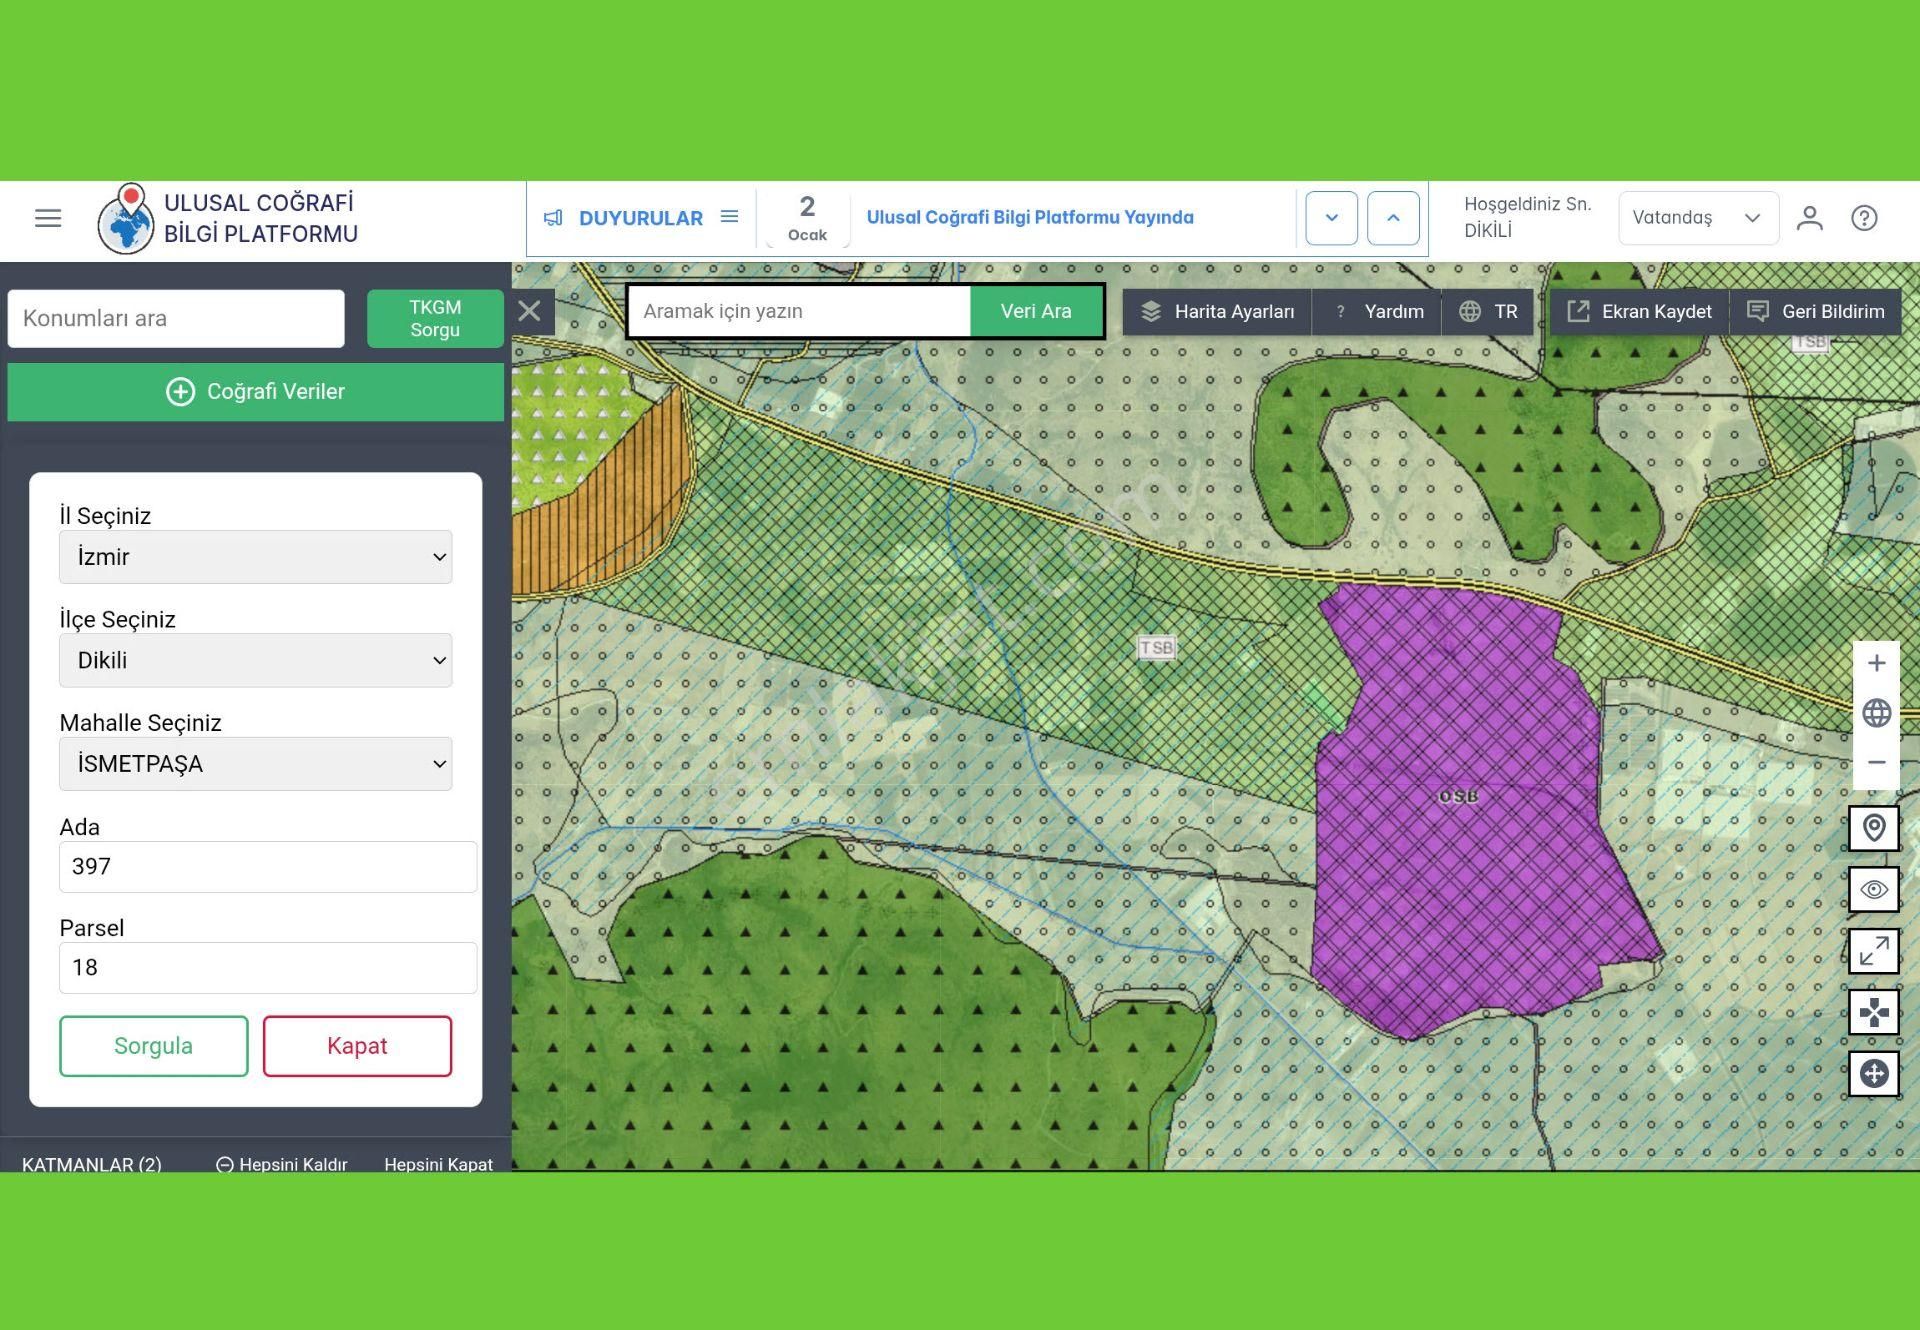Click the crosshair locate icon
The height and width of the screenshot is (1330, 1920).
click(x=1874, y=1074)
